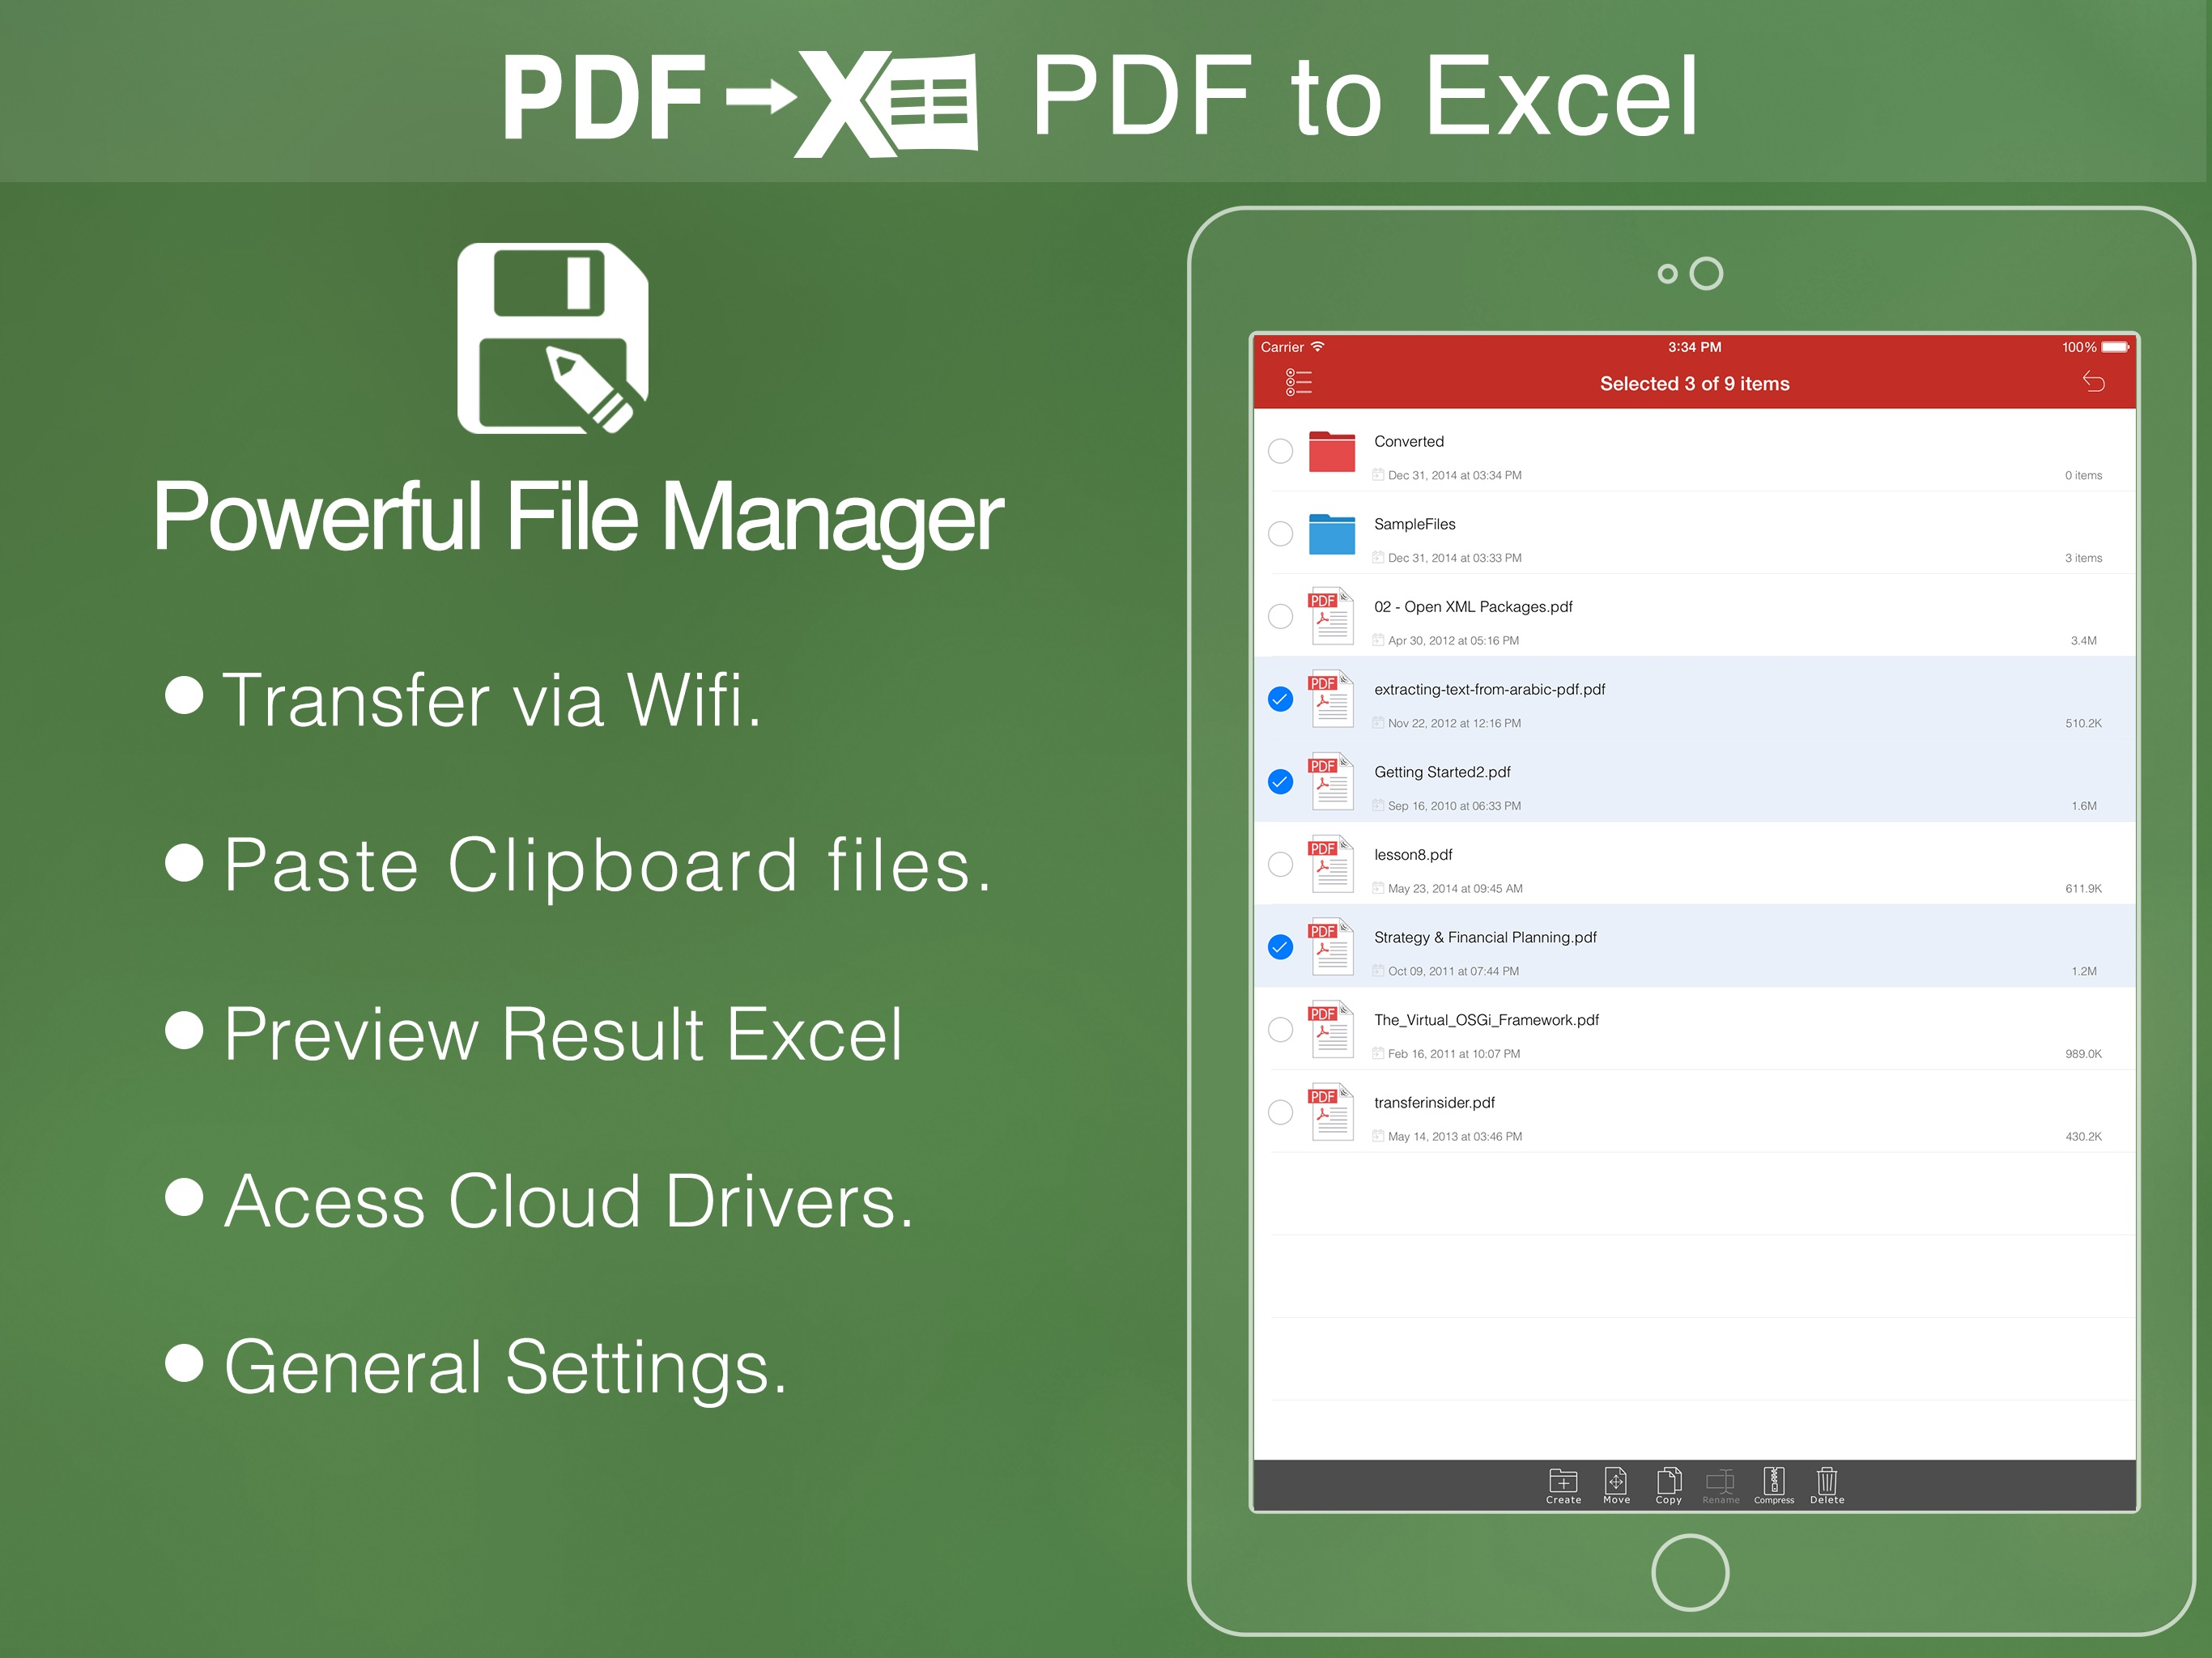Tap the 430.2K file size value
This screenshot has width=2212, height=1658.
2083,1136
